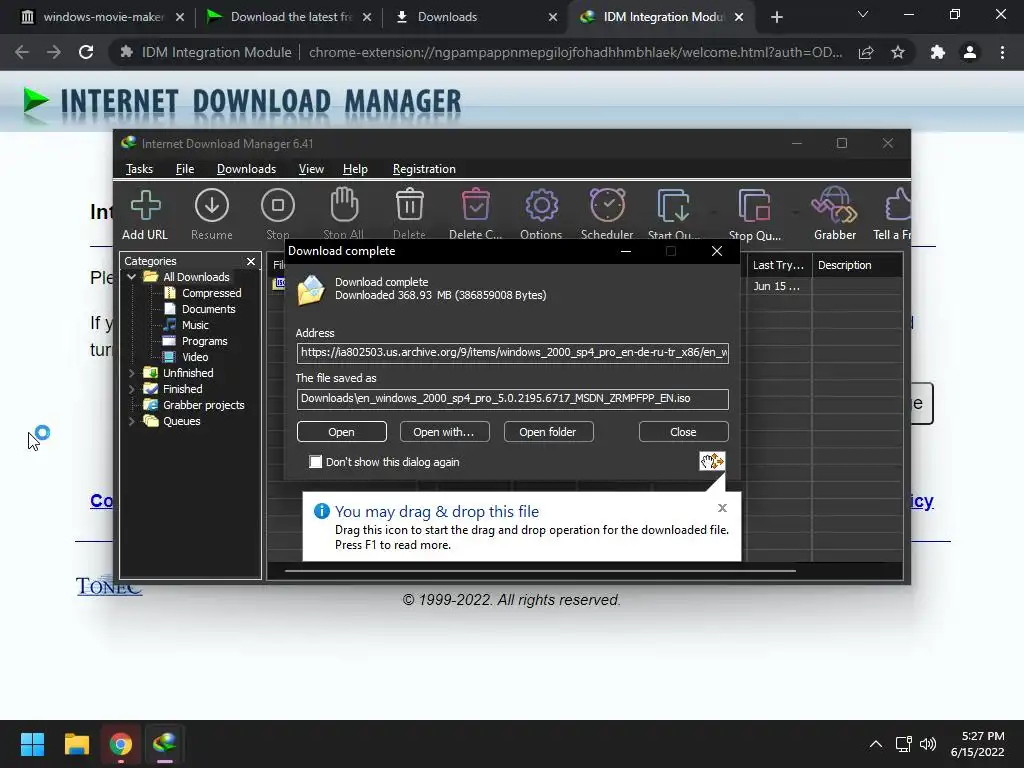The image size is (1024, 768).
Task: Switch to the Downloads browser tab
Action: coord(475,17)
